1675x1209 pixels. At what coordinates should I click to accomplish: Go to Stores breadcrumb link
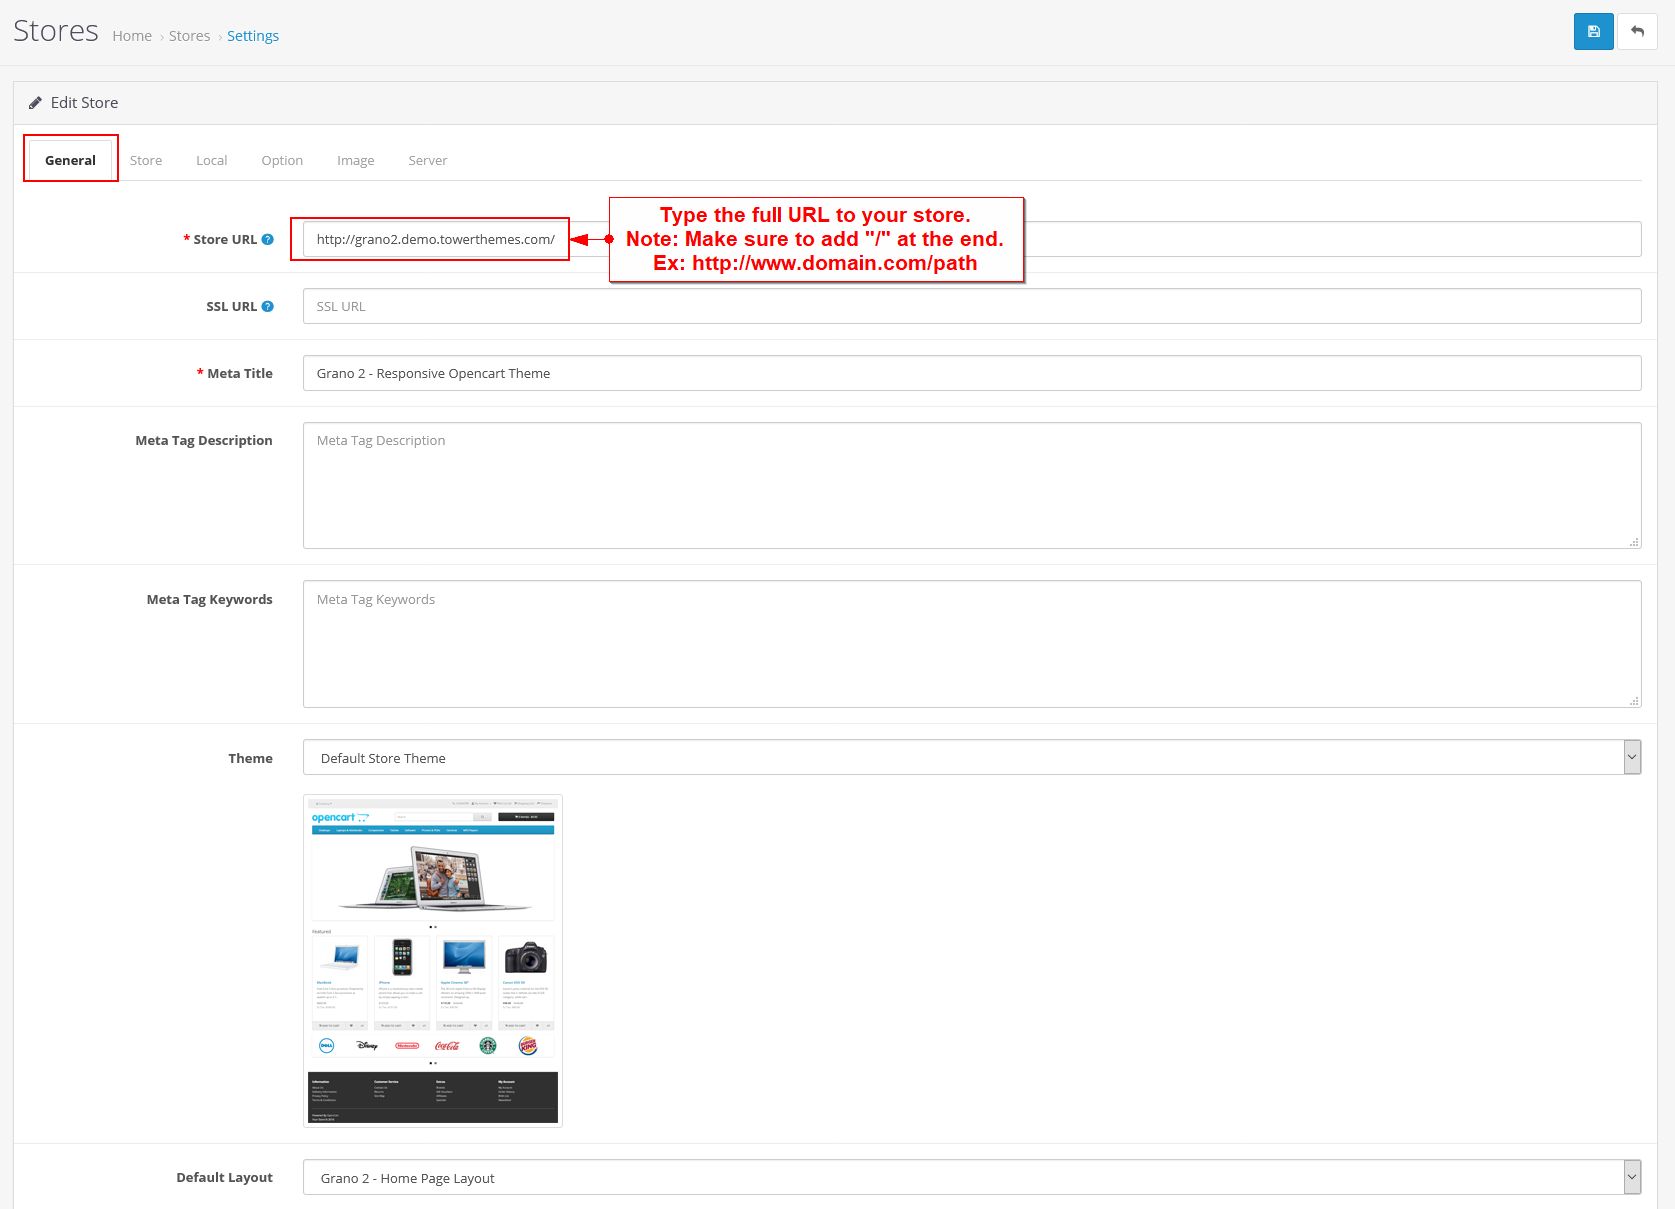[189, 36]
